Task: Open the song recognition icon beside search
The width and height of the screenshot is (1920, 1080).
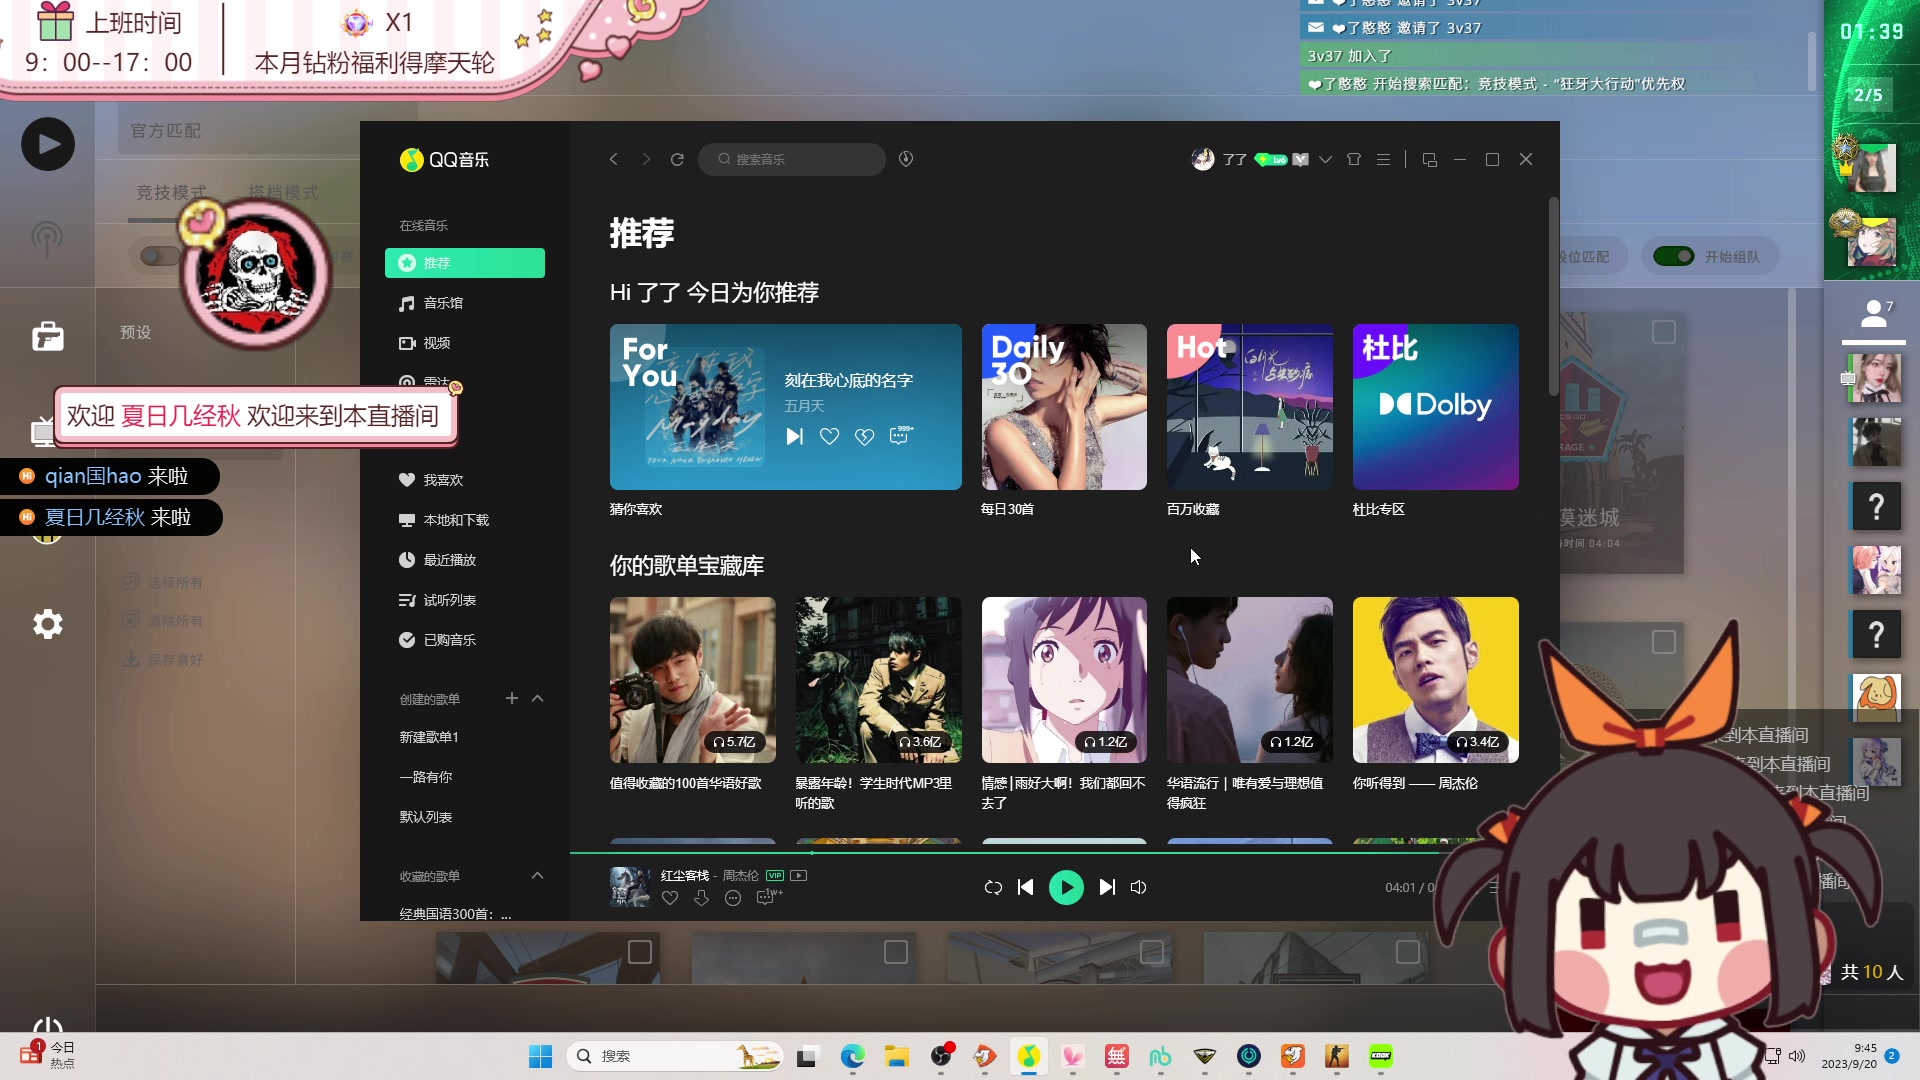Action: [906, 159]
